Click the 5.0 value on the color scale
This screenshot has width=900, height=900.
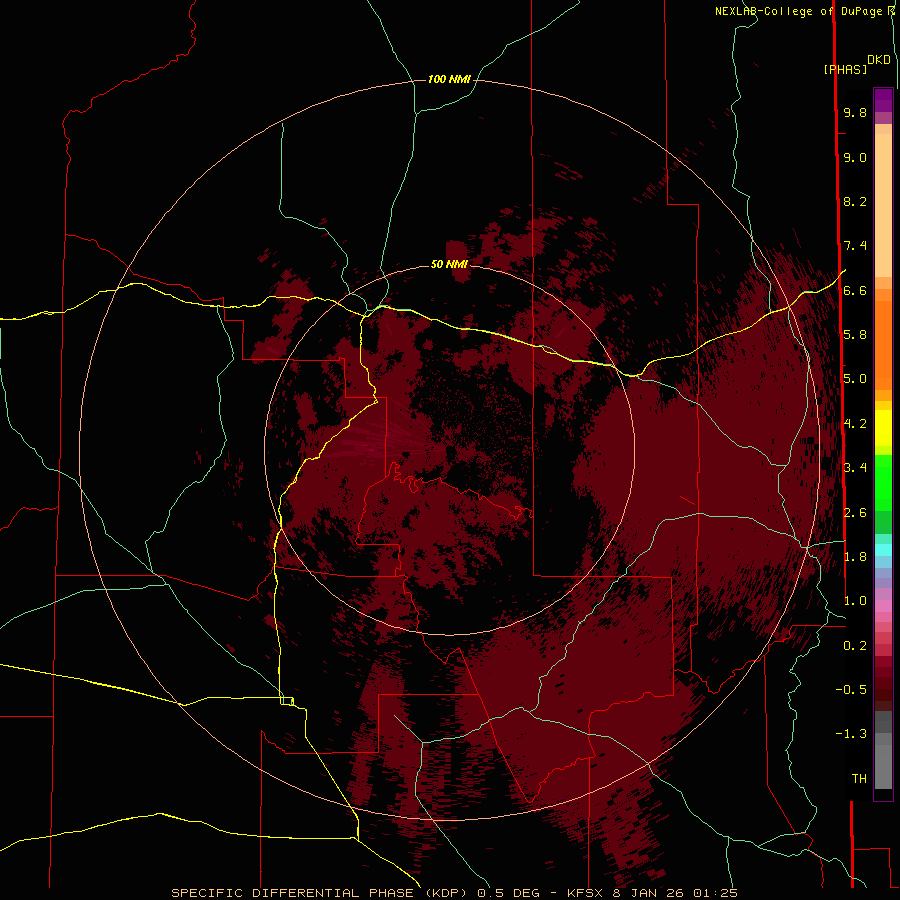pos(855,379)
